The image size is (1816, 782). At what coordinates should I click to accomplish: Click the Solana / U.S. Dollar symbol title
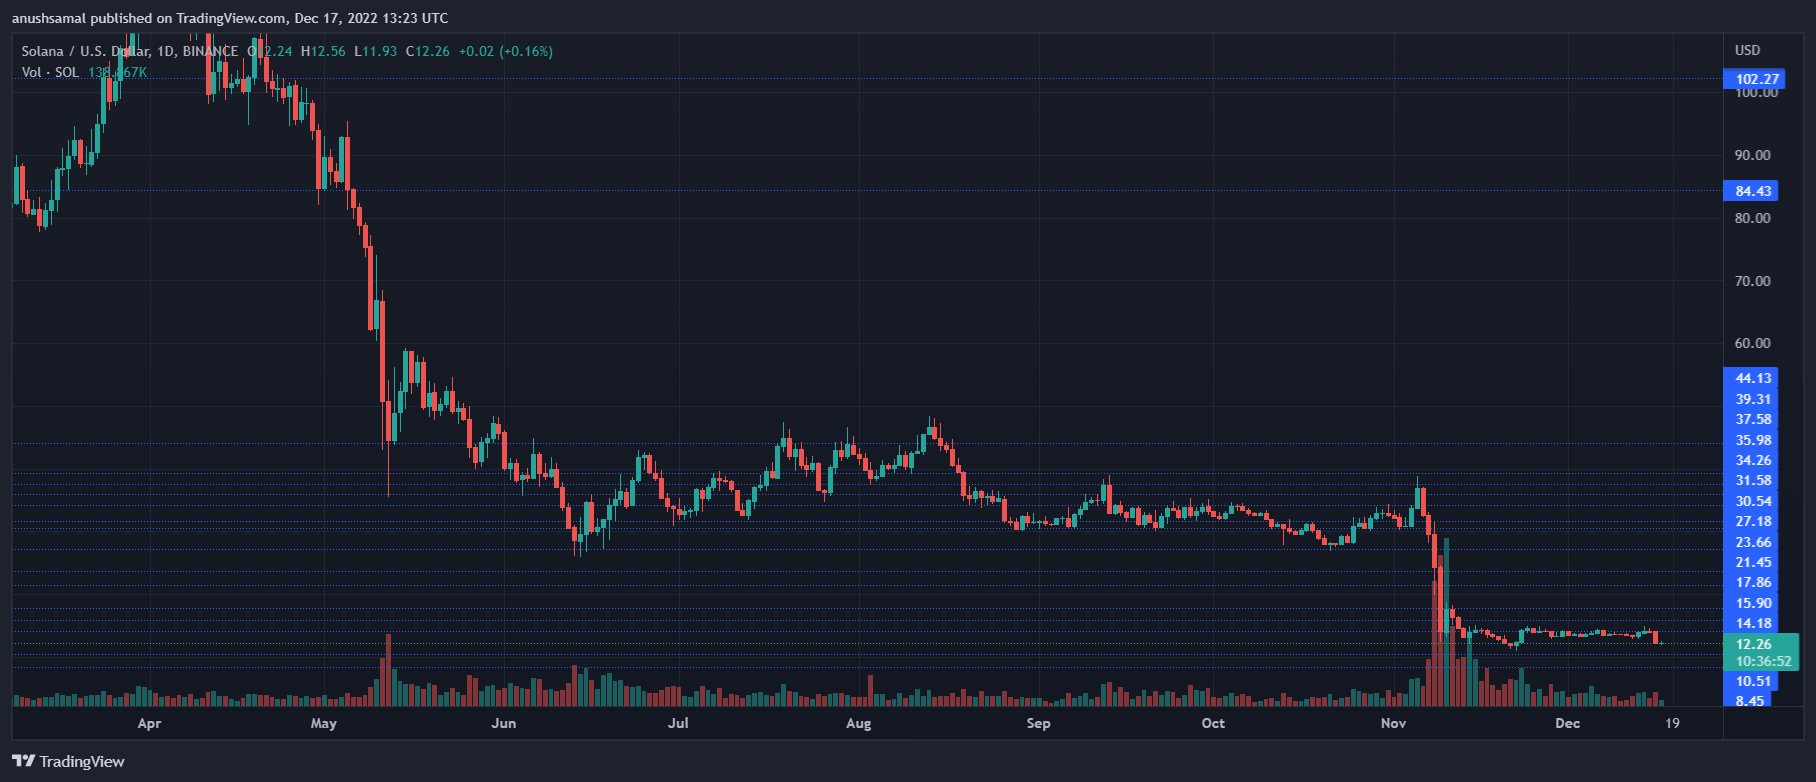coord(85,51)
